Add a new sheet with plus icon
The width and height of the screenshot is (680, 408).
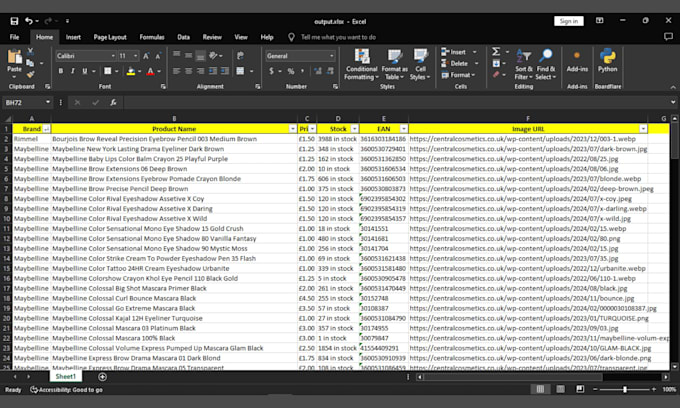pos(102,377)
